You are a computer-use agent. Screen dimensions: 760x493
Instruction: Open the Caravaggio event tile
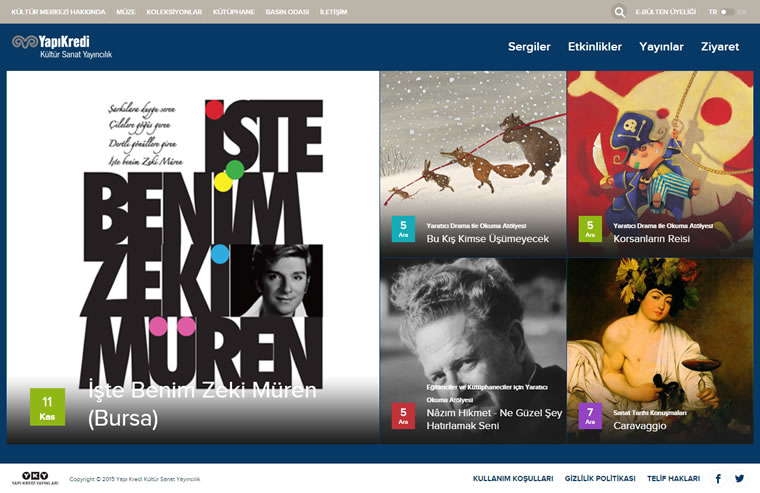(x=660, y=351)
